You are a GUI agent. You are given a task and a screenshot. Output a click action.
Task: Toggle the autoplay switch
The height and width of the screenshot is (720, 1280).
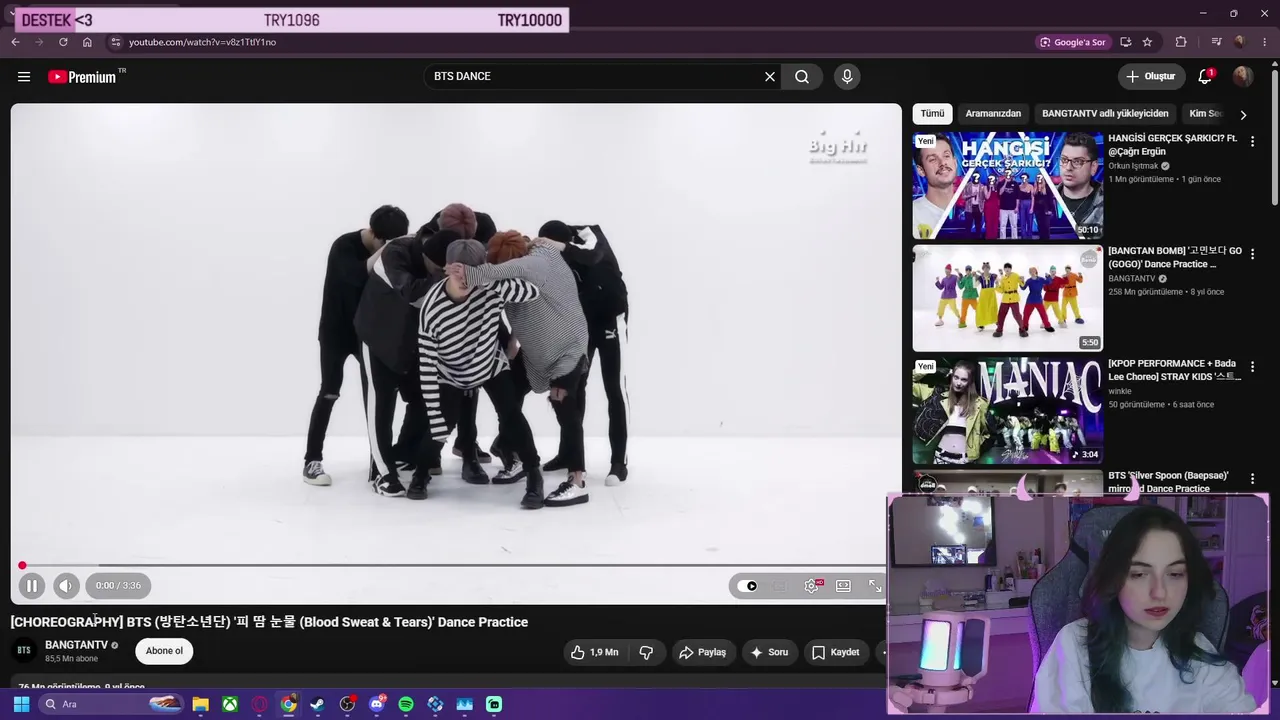747,586
